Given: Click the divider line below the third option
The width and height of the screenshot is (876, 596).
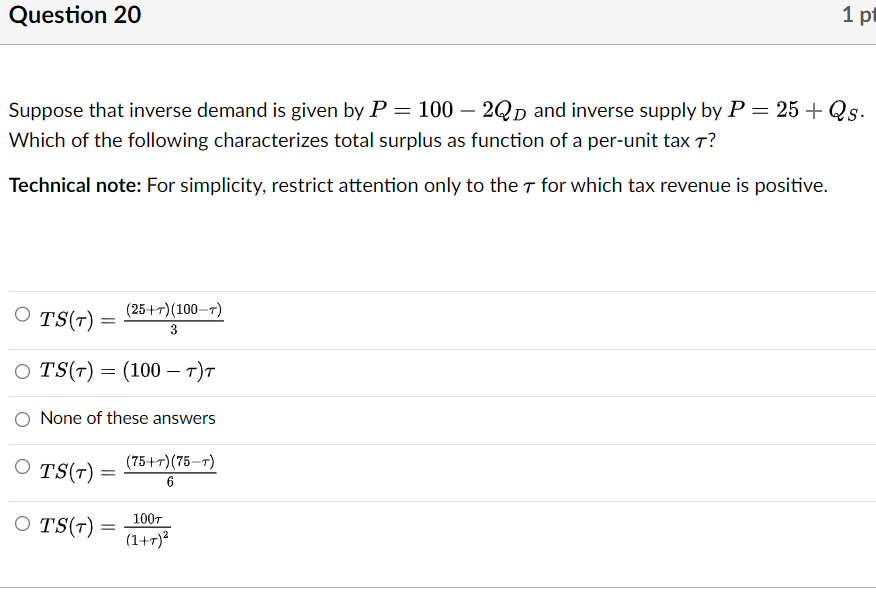Looking at the screenshot, I should 438,443.
